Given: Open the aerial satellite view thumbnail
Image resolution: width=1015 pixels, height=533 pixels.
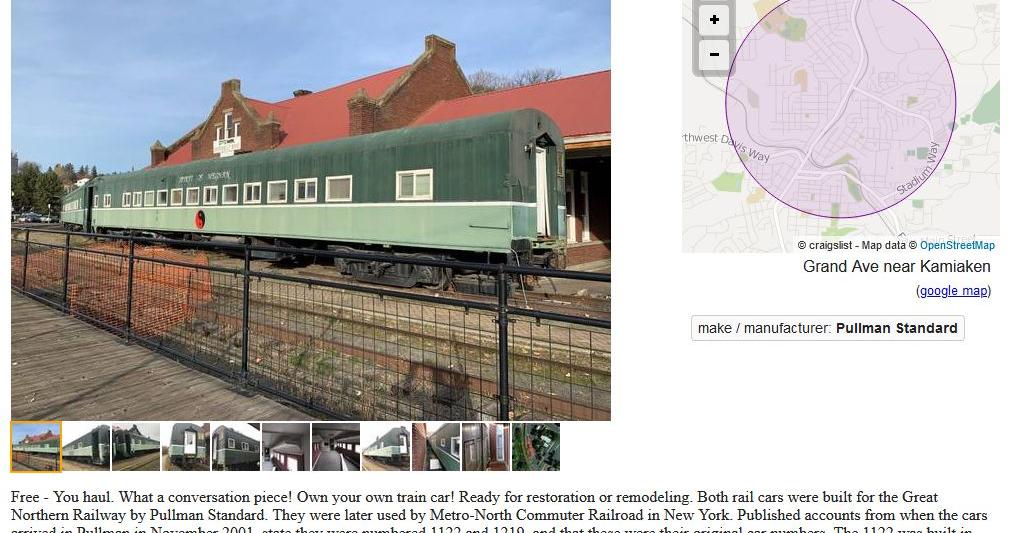Looking at the screenshot, I should pos(535,447).
